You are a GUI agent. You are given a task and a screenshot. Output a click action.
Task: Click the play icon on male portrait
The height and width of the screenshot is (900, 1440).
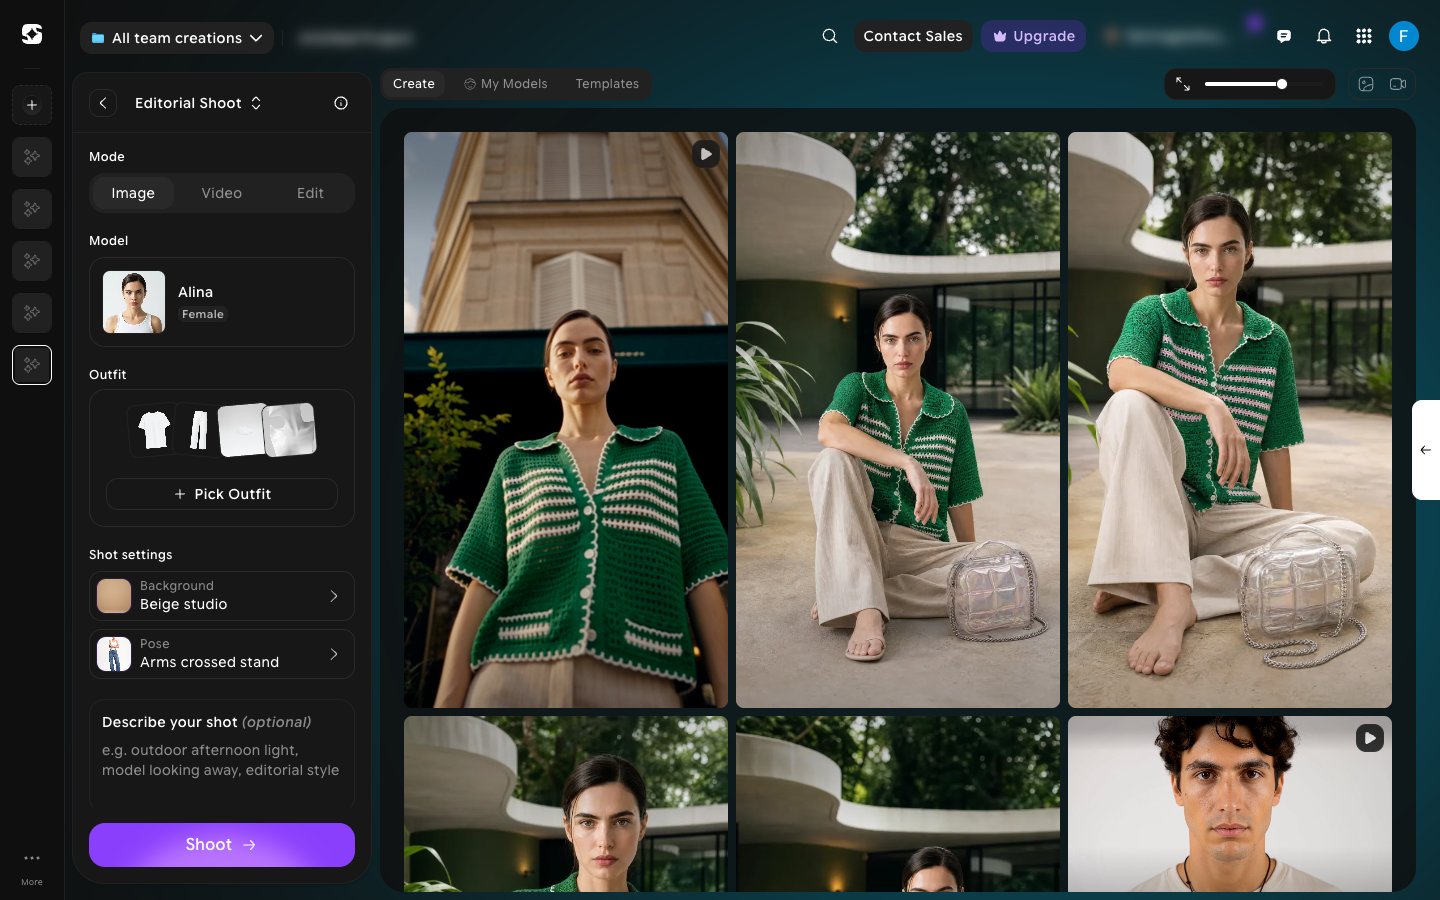click(1370, 738)
